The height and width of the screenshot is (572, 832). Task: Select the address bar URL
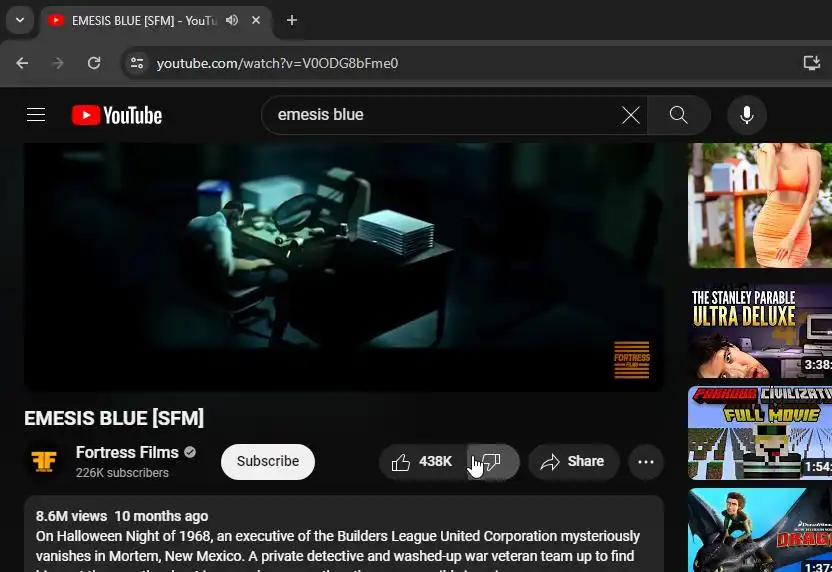click(x=277, y=63)
